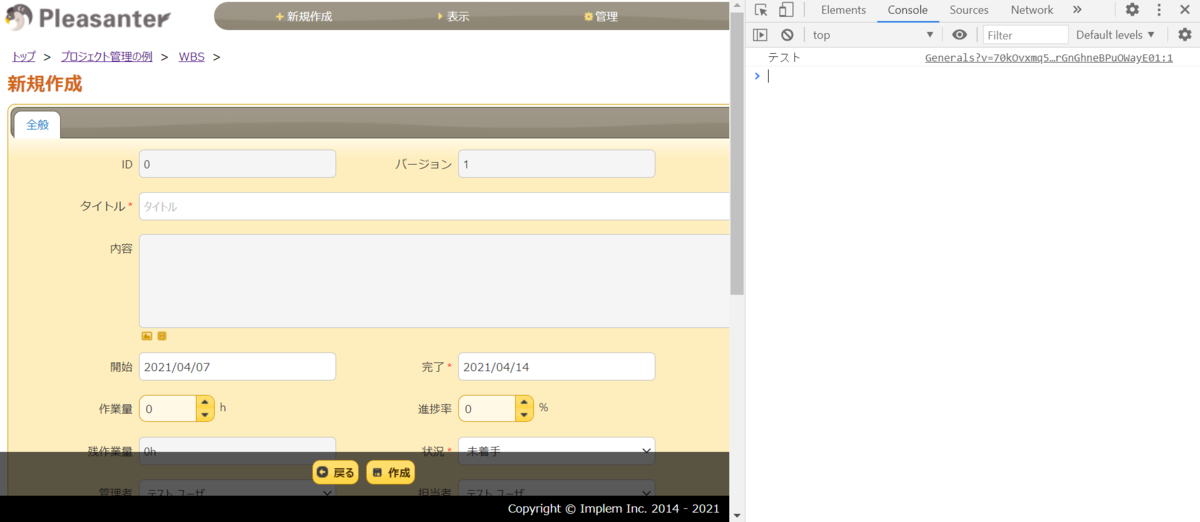
Task: Decrease the 作業量 value with the down arrow
Action: point(205,415)
